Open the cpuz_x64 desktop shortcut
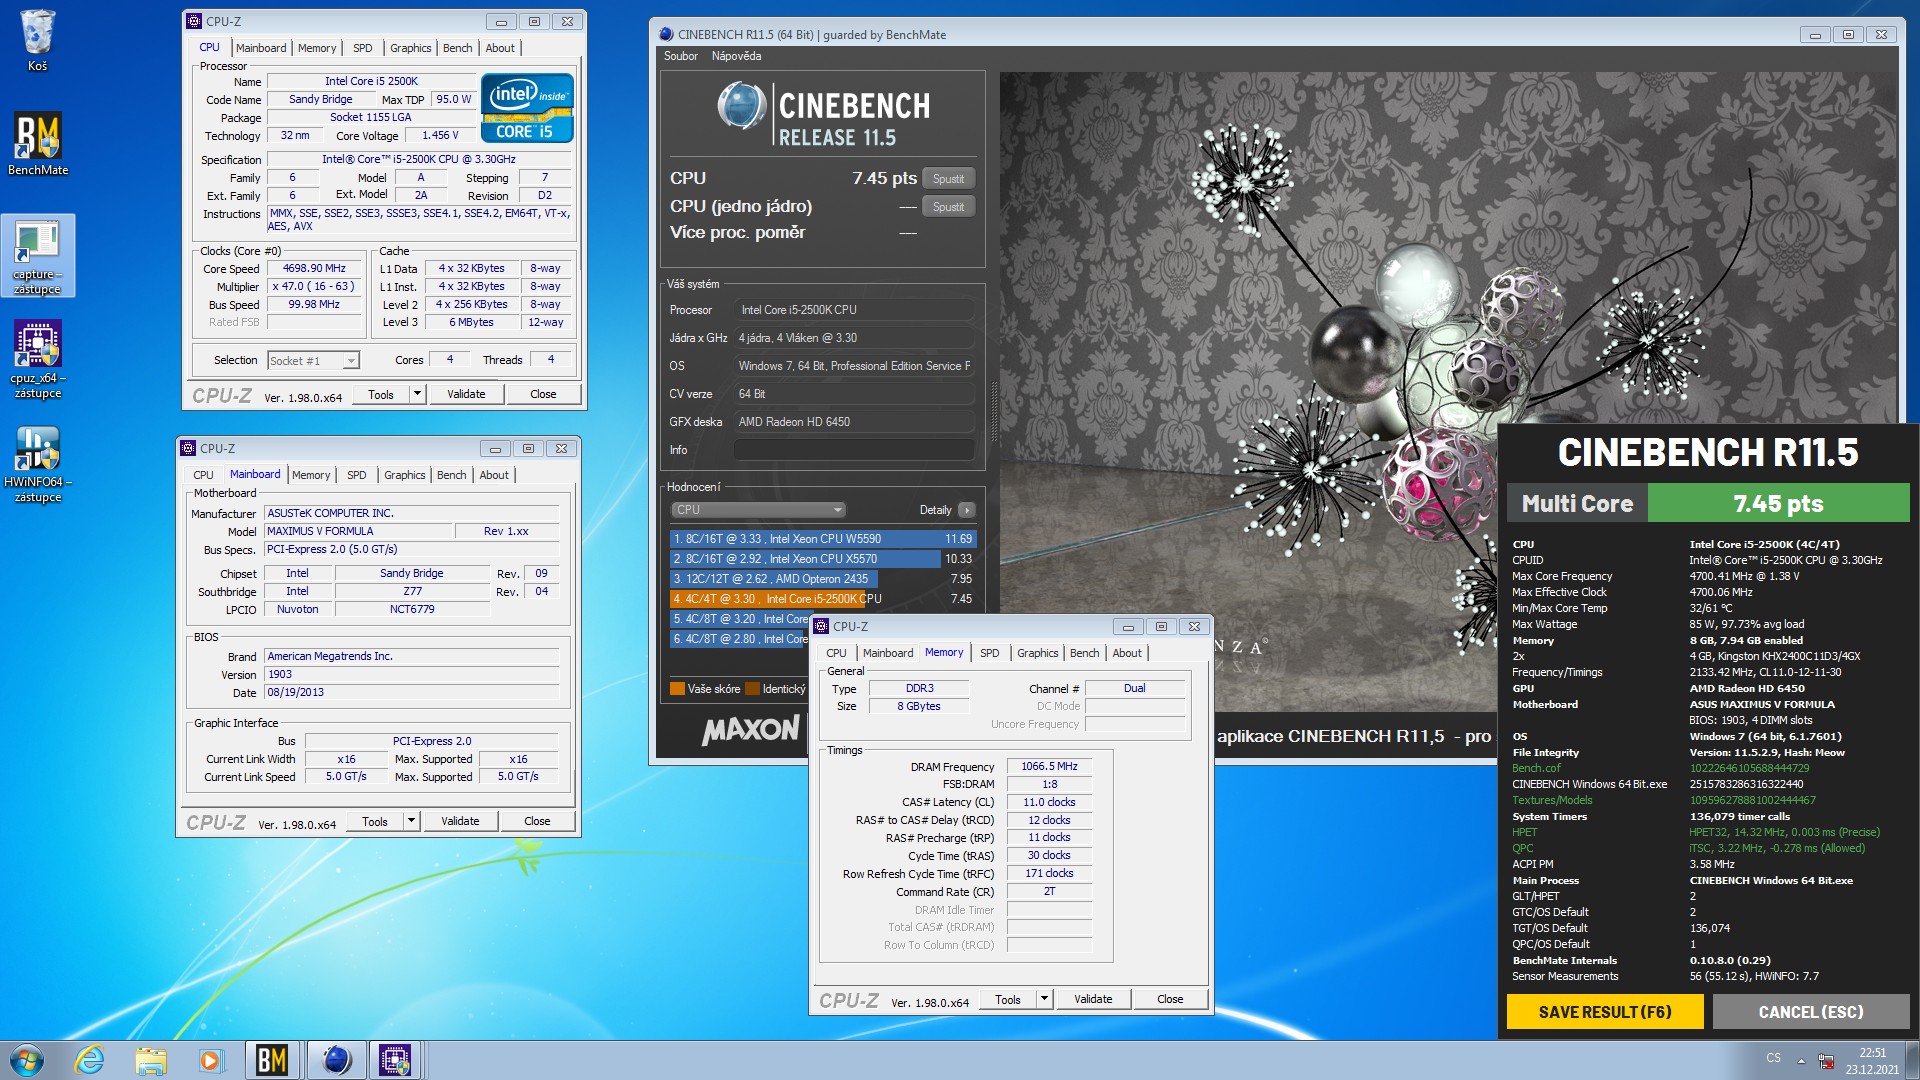This screenshot has width=1920, height=1080. pyautogui.click(x=38, y=359)
